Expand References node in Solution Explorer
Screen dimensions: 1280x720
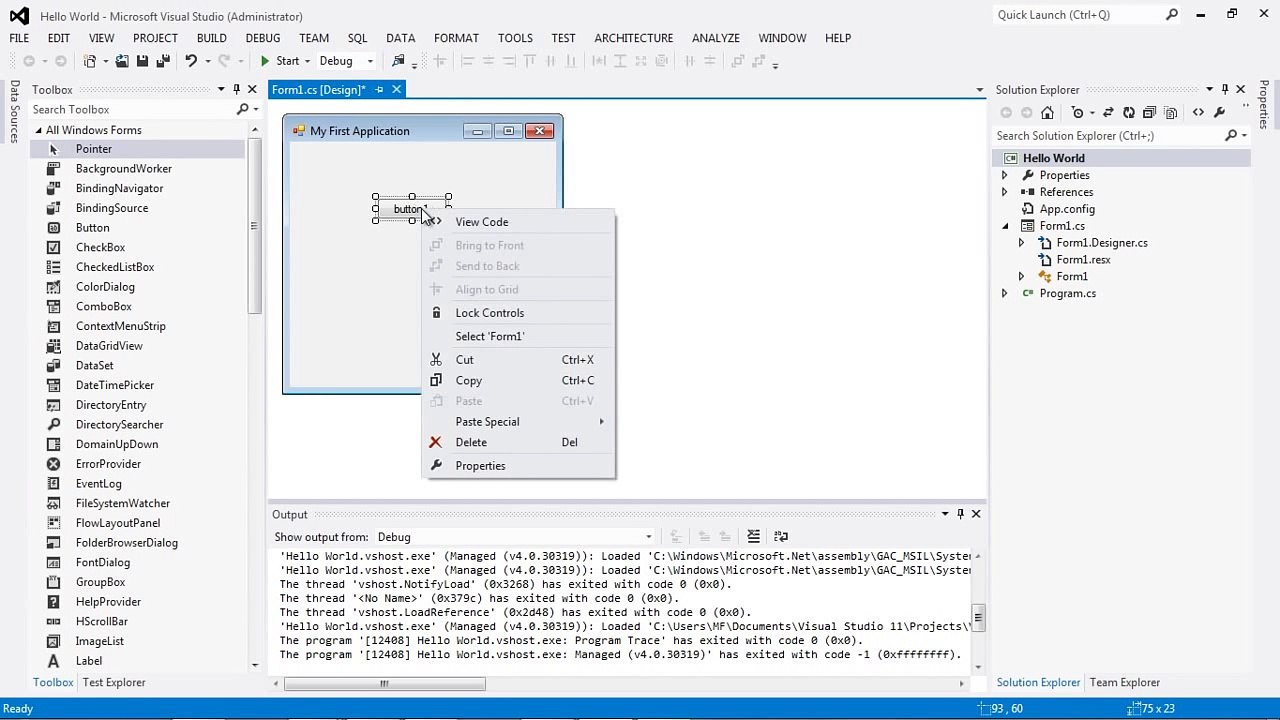click(1004, 192)
